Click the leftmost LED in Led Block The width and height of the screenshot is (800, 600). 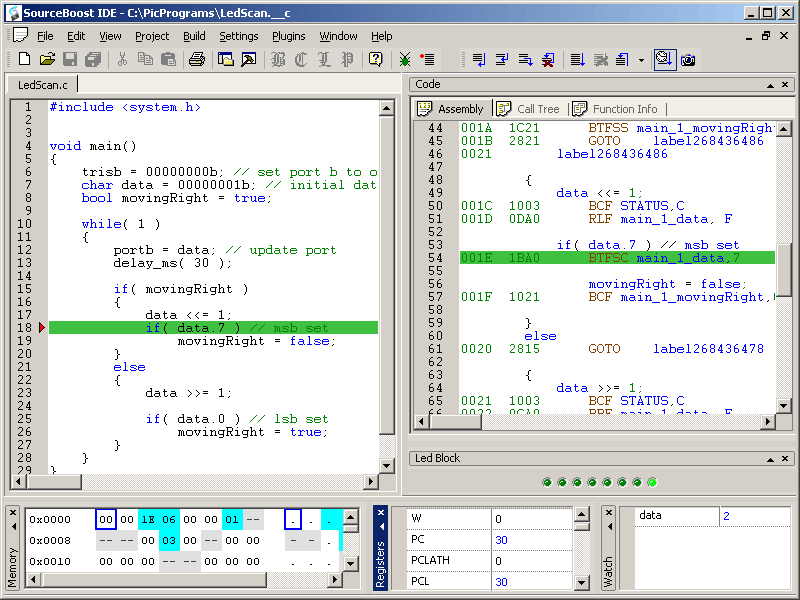pyautogui.click(x=547, y=482)
